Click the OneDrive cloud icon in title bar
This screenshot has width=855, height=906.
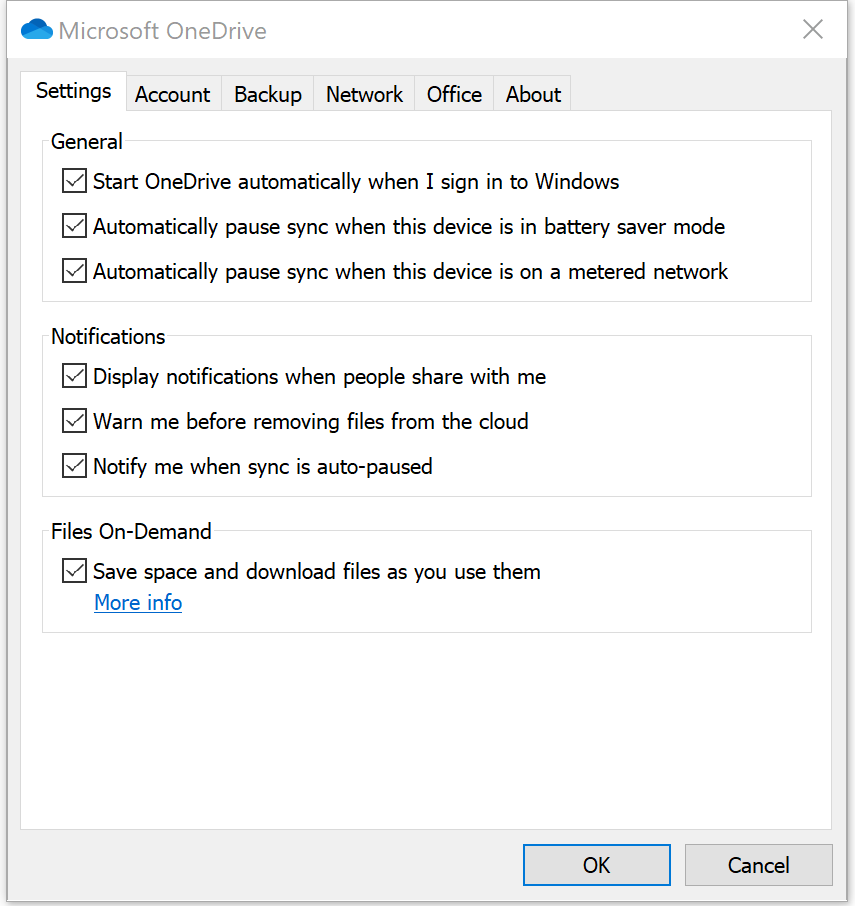coord(37,29)
